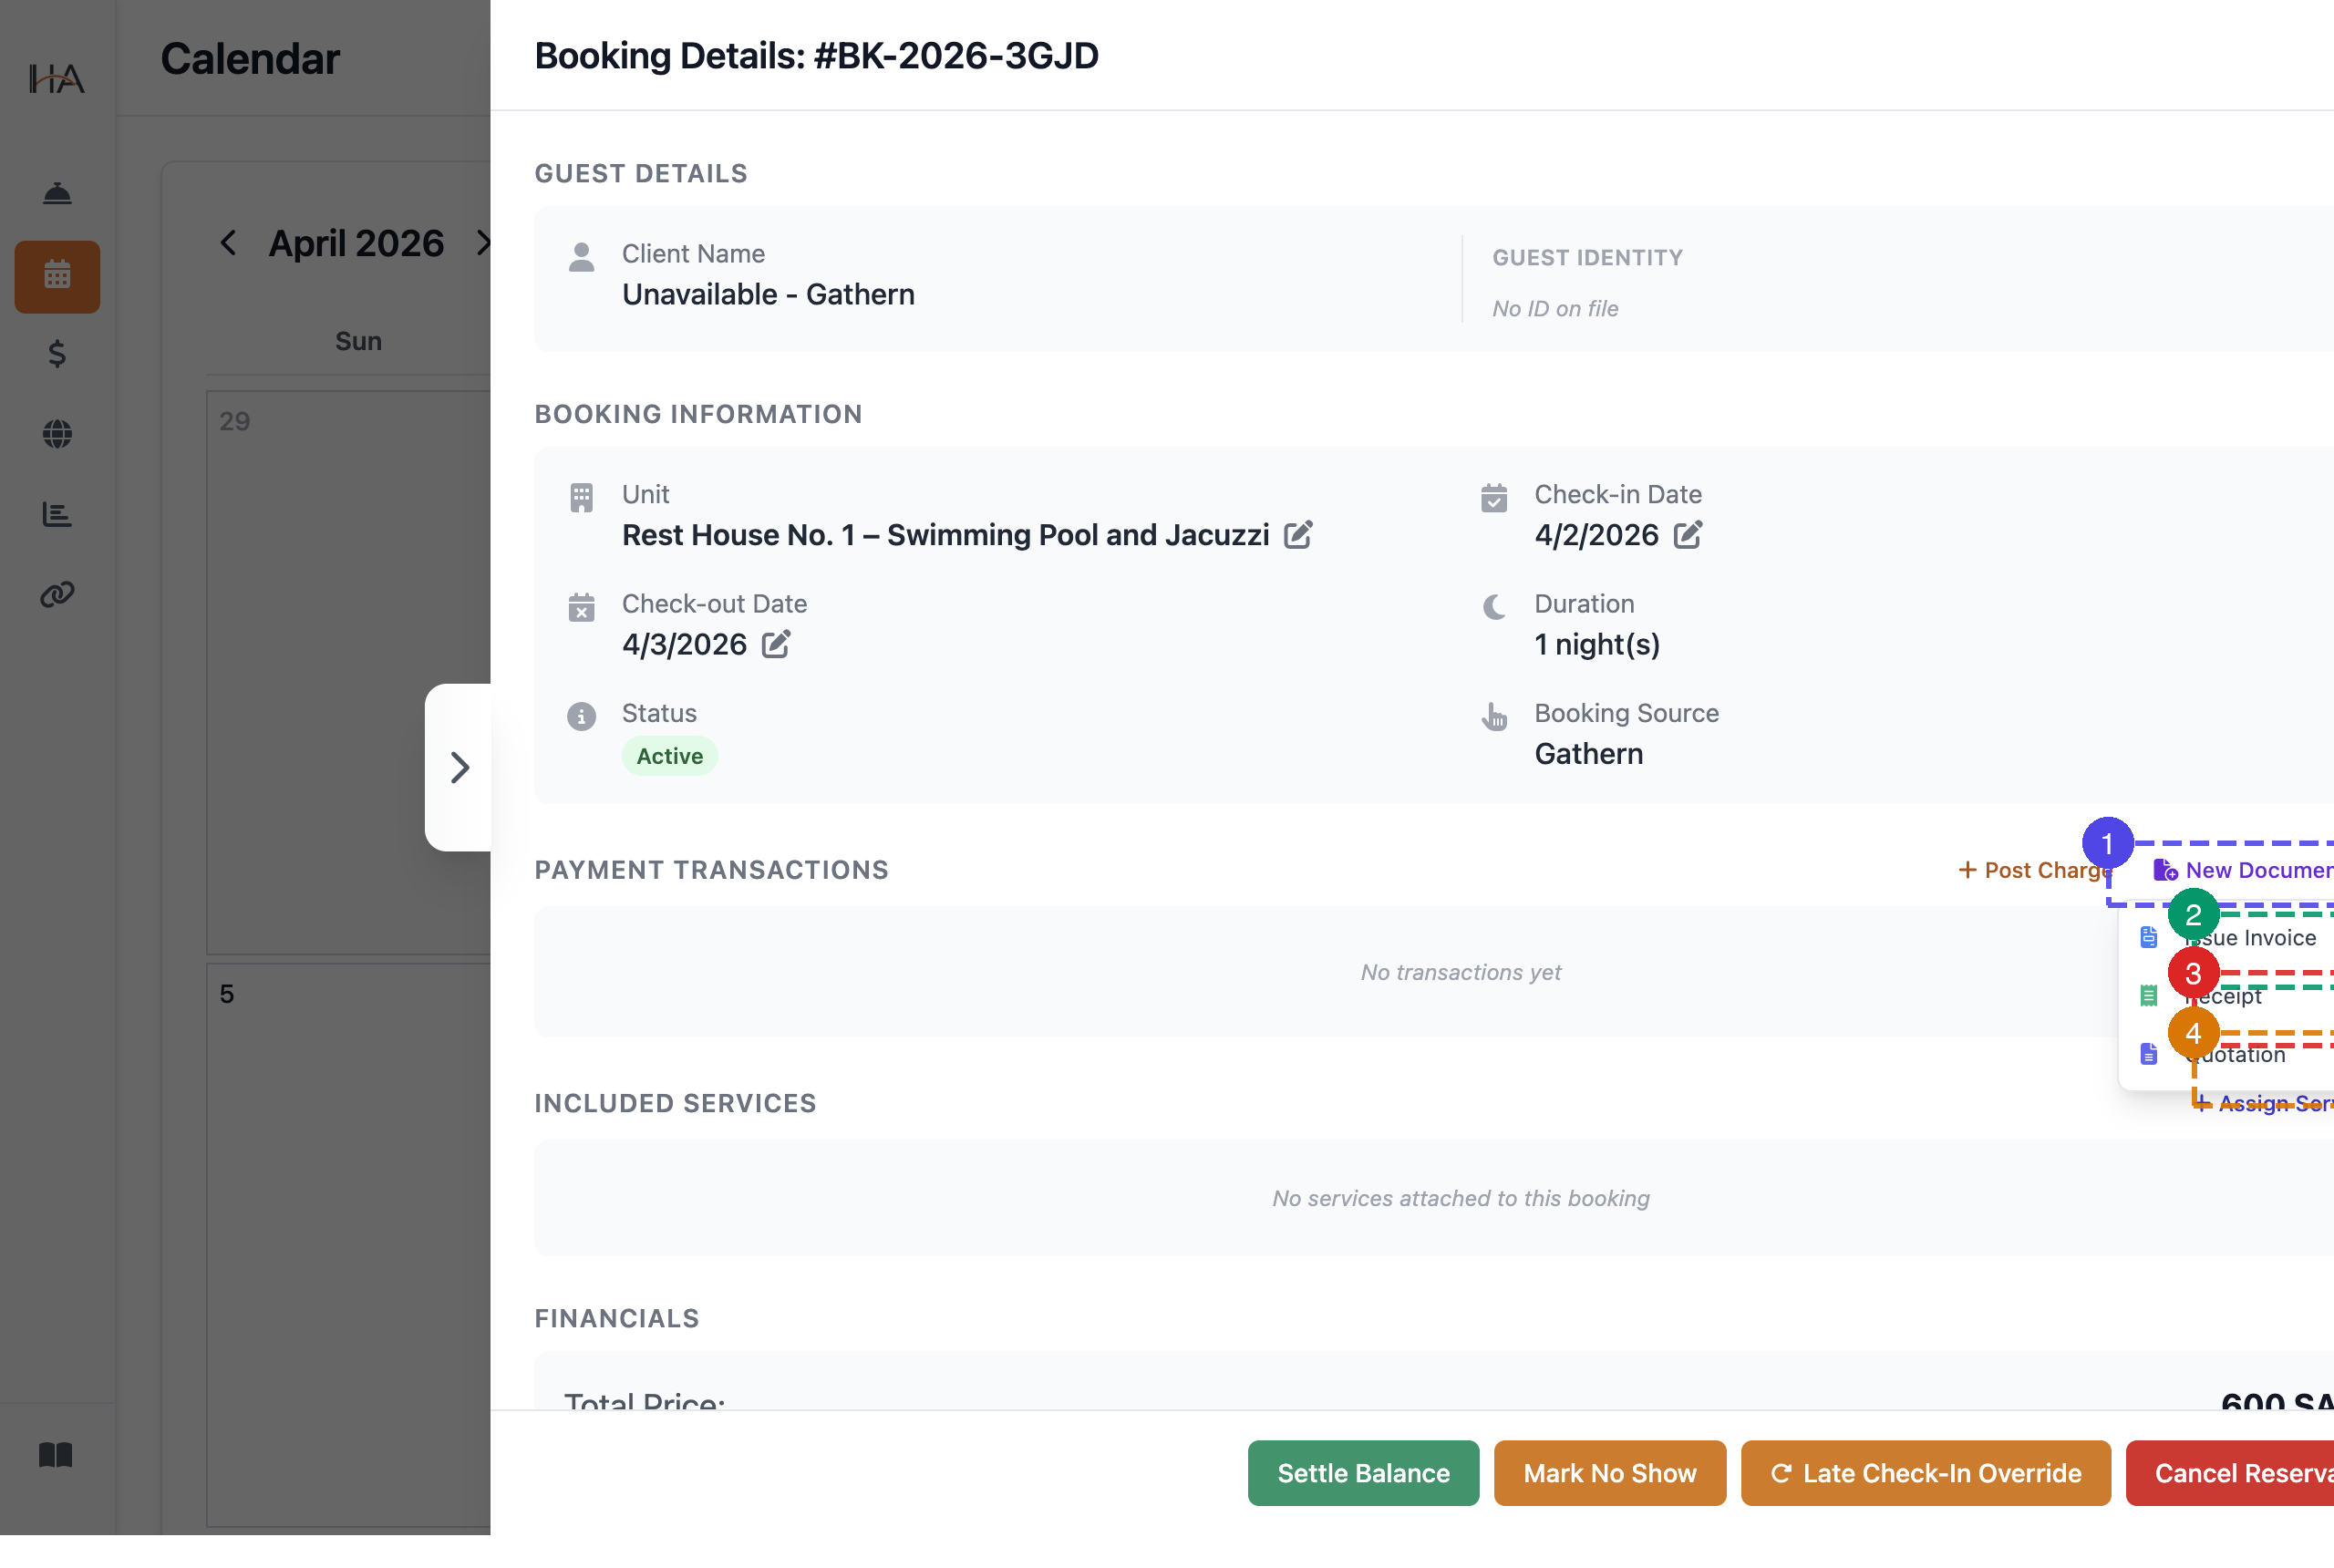Click the No ID on file text
This screenshot has height=1568, width=2334.
(x=1555, y=308)
